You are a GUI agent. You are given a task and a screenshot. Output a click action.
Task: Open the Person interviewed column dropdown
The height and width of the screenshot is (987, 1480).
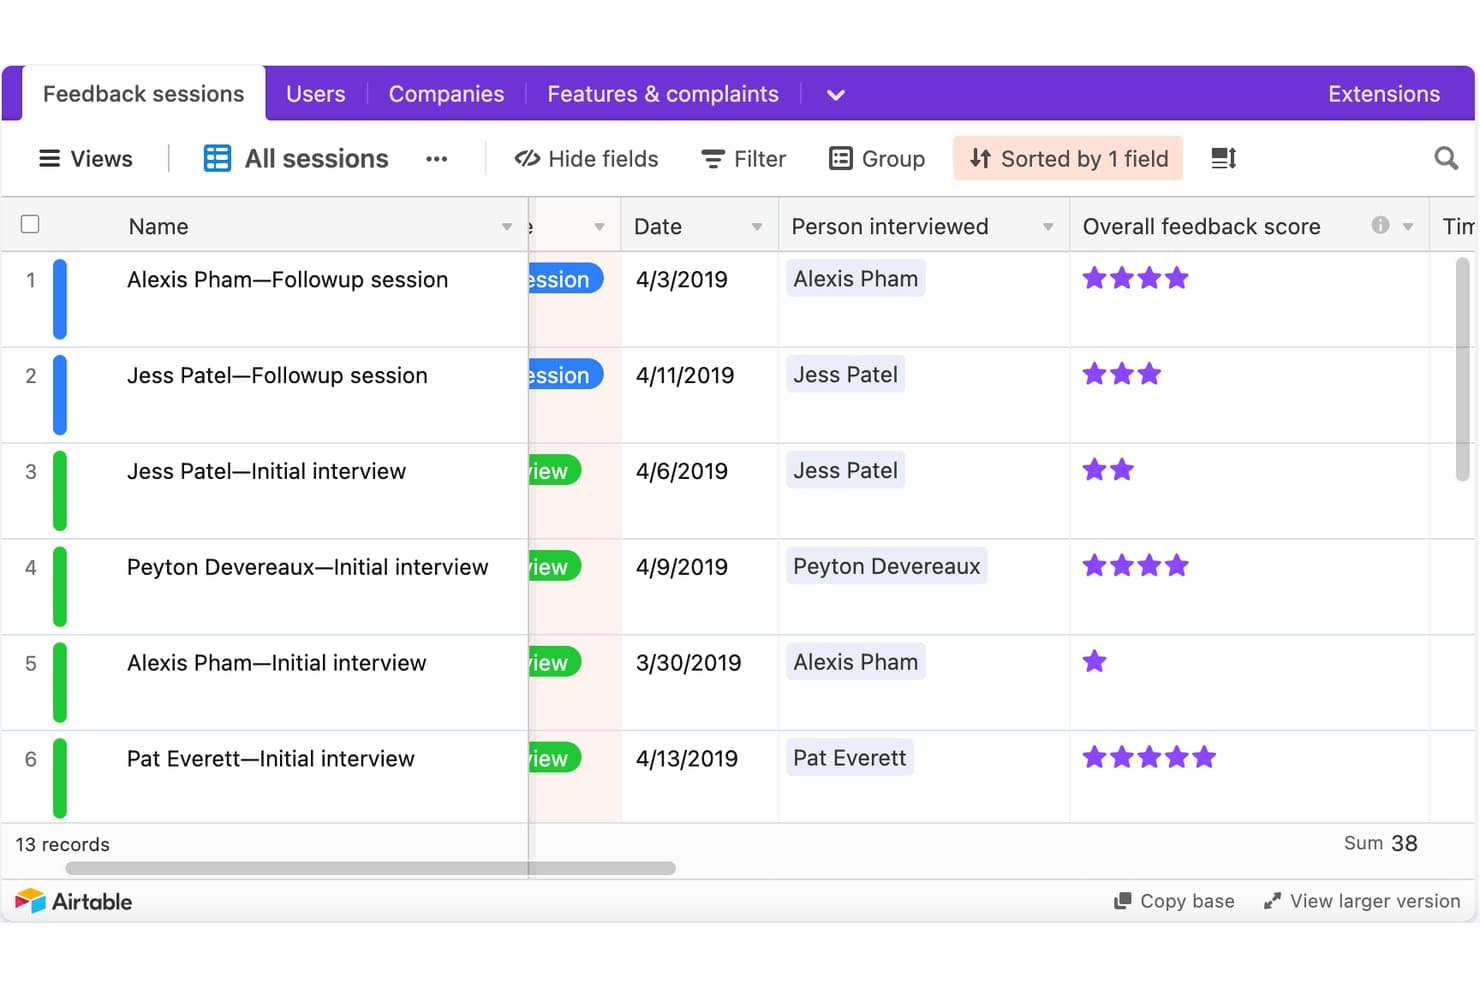[1048, 227]
